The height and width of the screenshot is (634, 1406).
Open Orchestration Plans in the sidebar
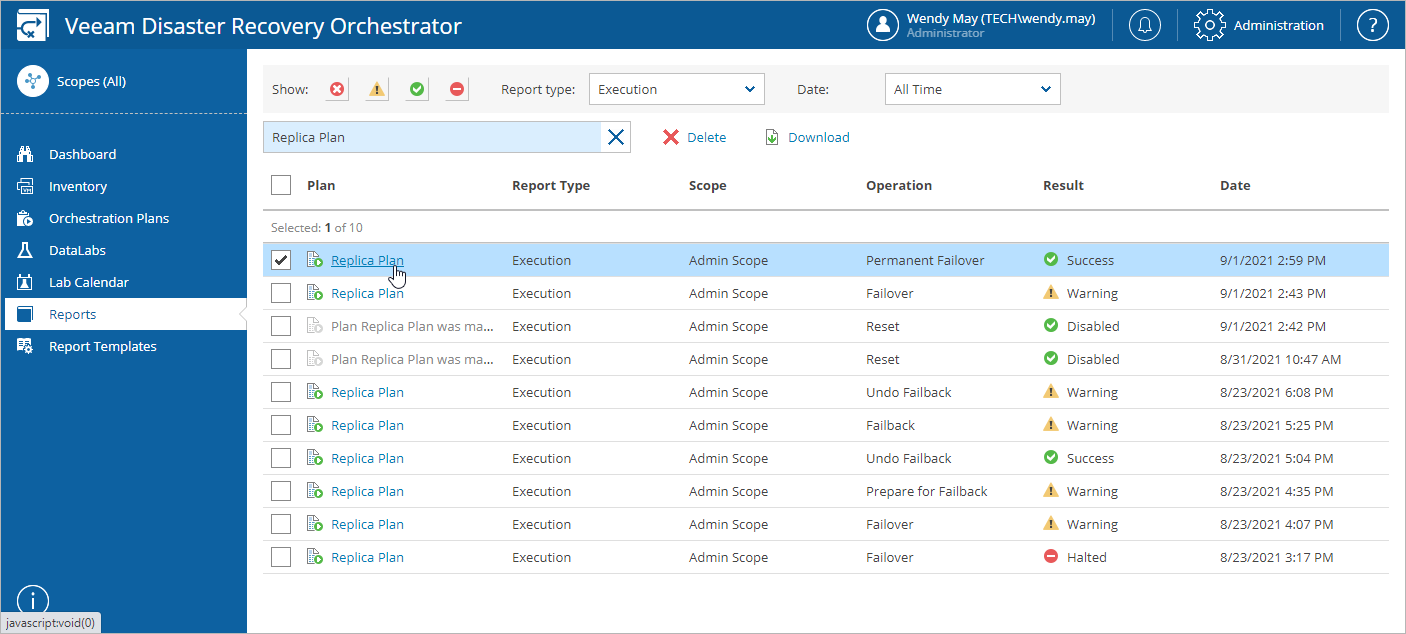click(x=109, y=218)
